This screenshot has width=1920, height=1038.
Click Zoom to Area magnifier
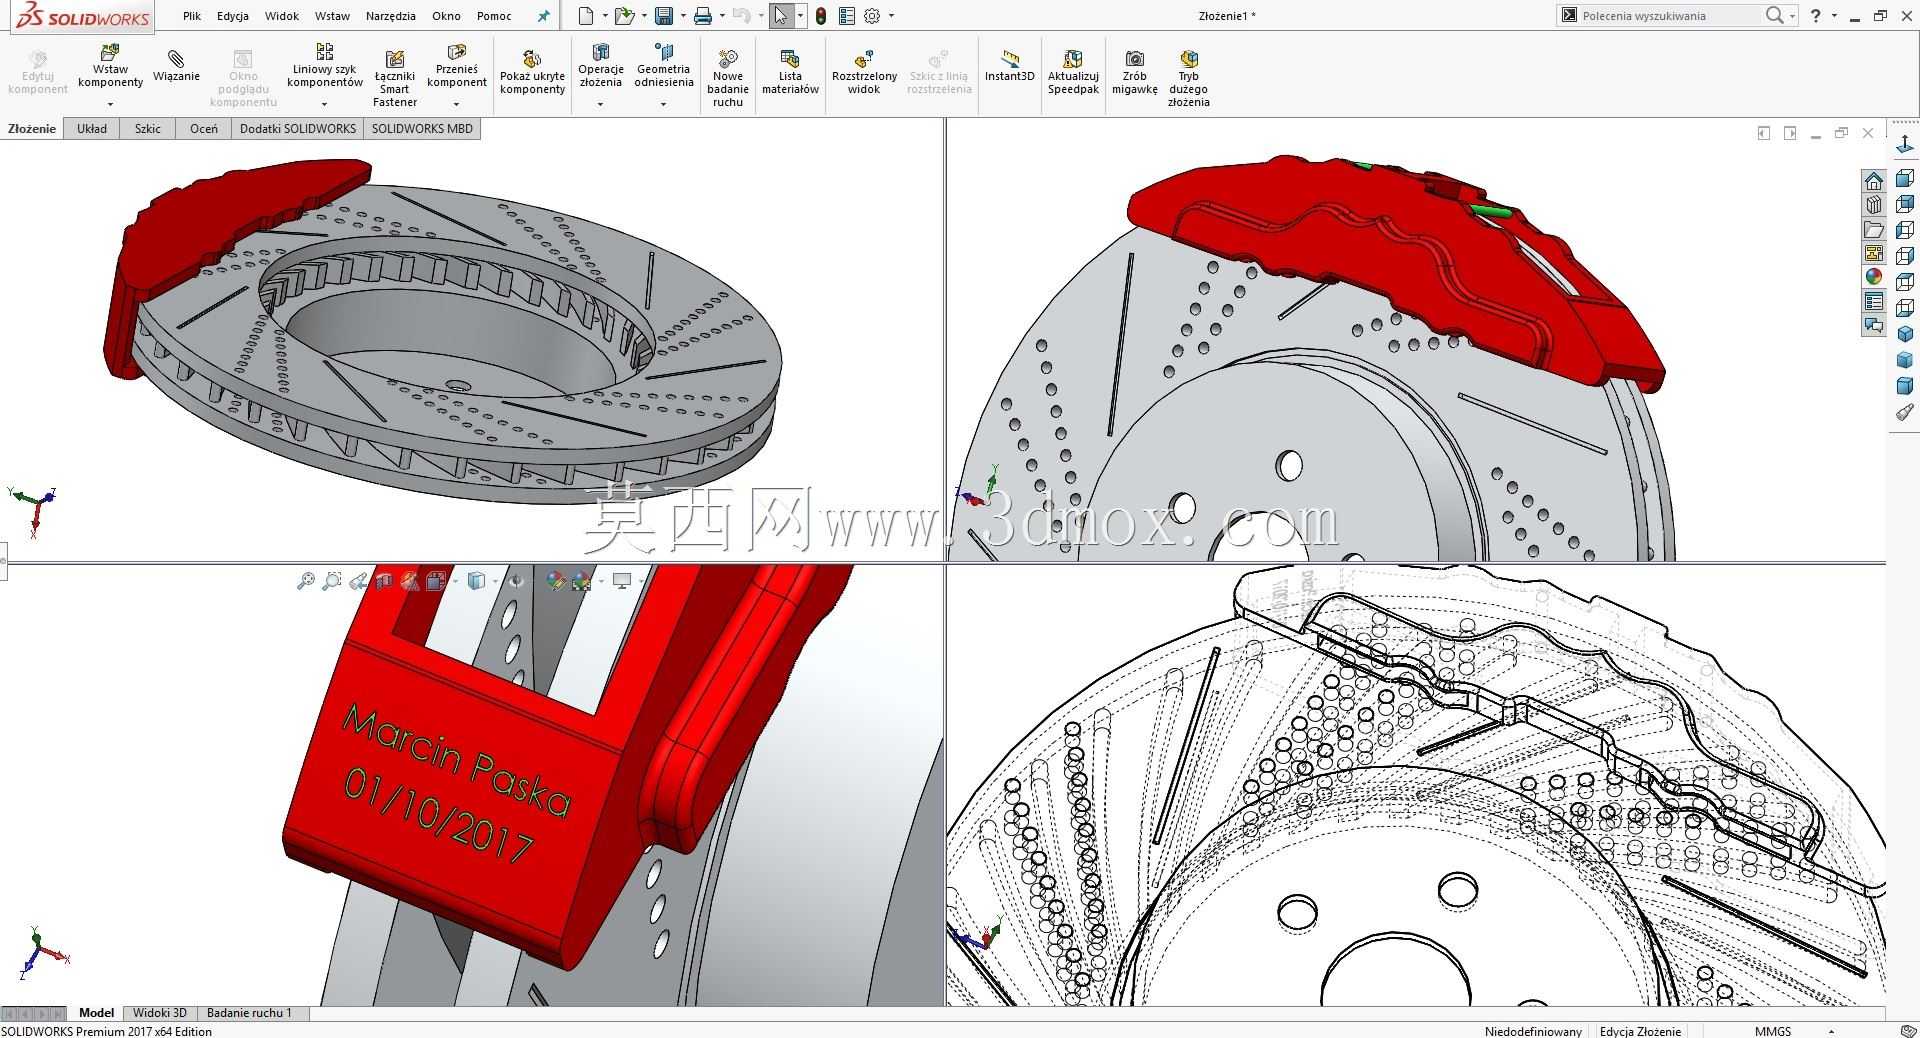pos(332,580)
